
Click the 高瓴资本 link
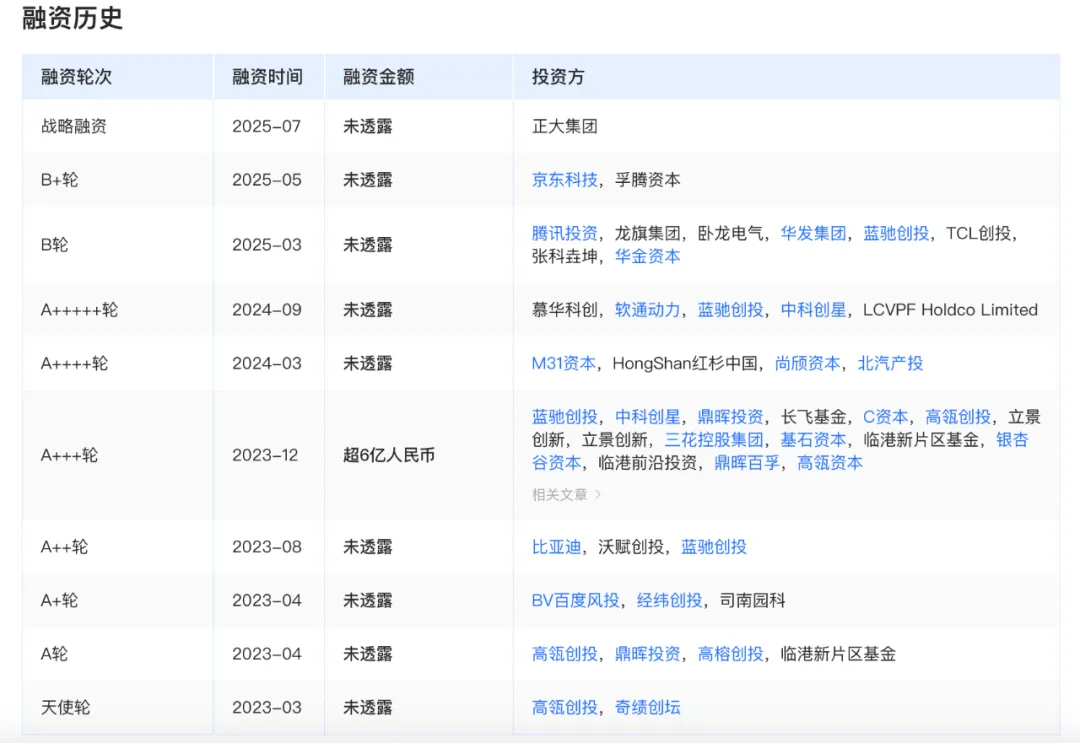(x=830, y=463)
